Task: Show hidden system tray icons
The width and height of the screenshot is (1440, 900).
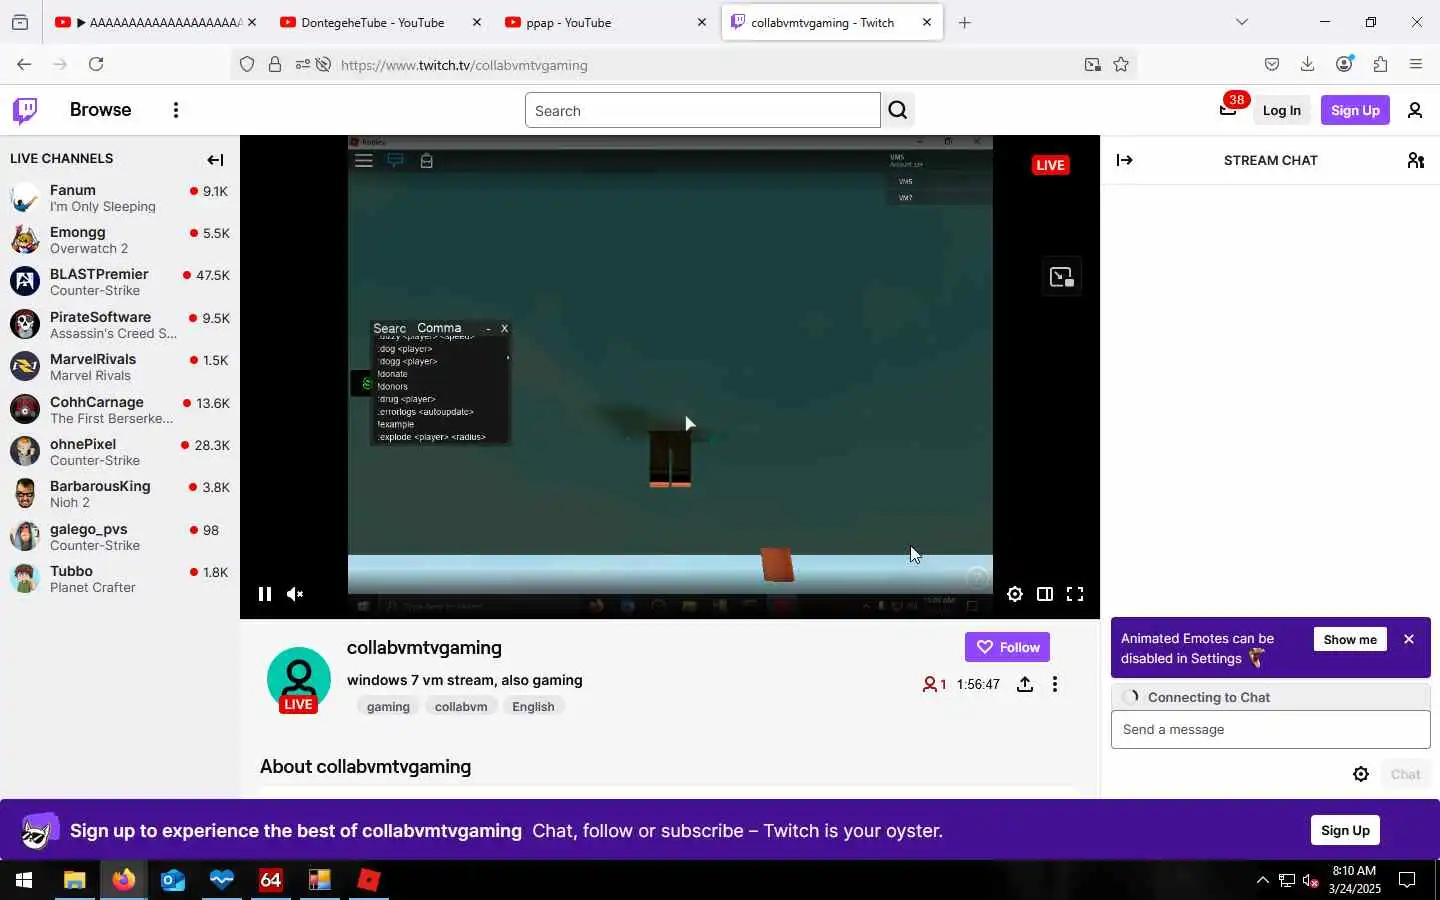Action: pyautogui.click(x=1262, y=880)
